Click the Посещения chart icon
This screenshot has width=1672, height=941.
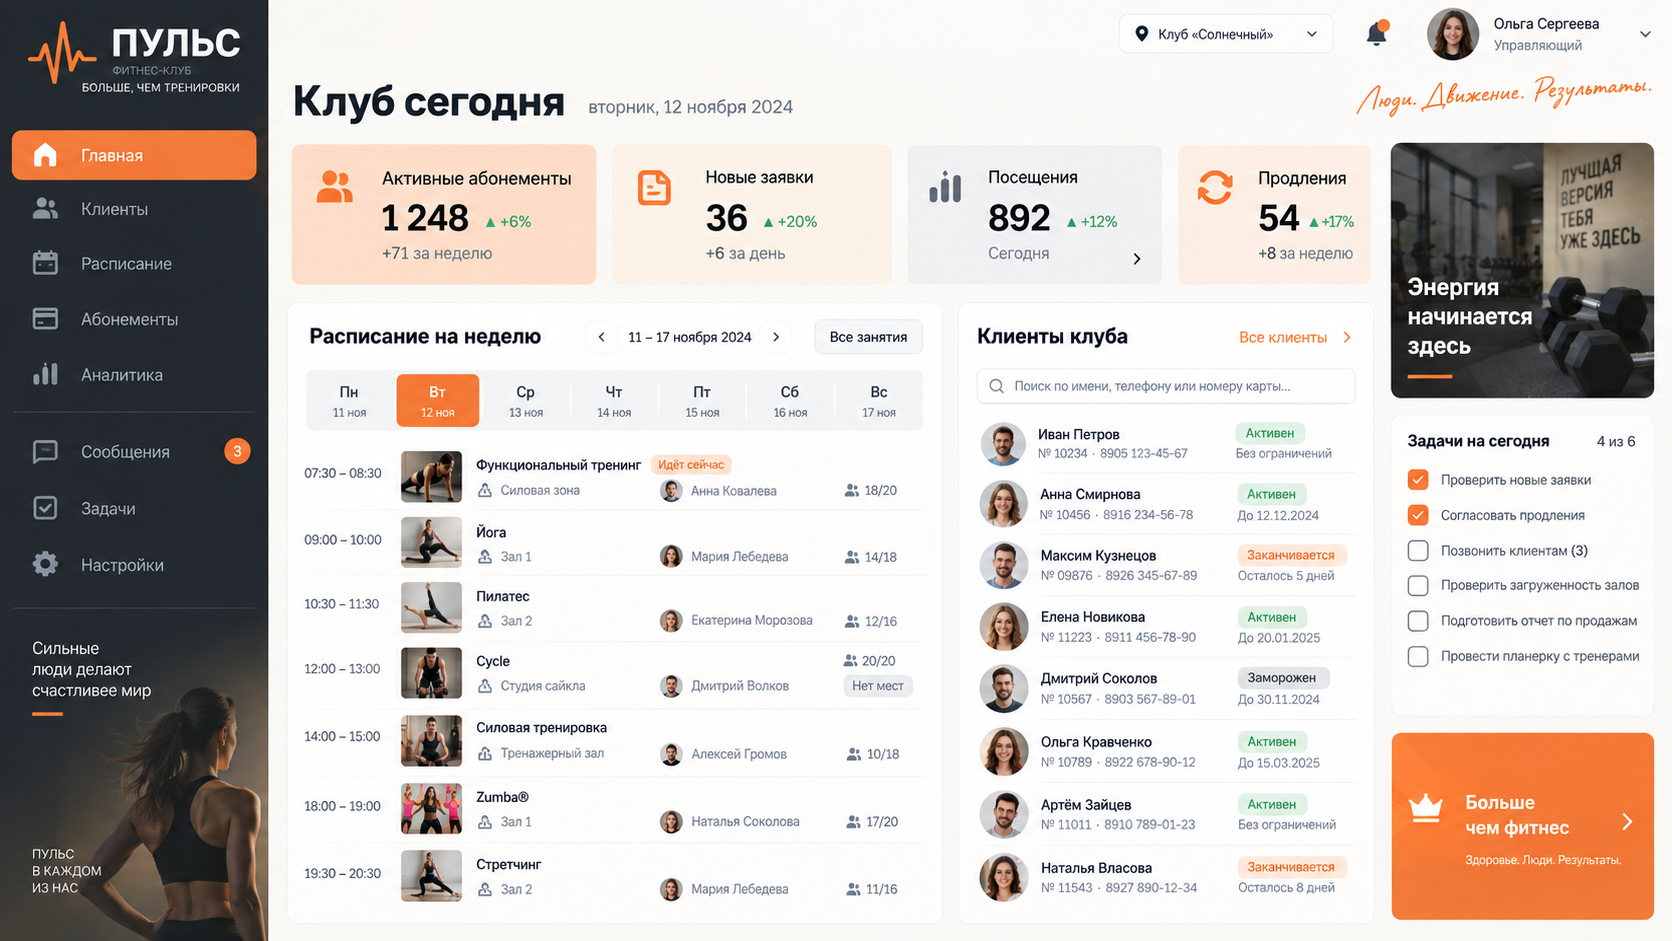tap(945, 186)
